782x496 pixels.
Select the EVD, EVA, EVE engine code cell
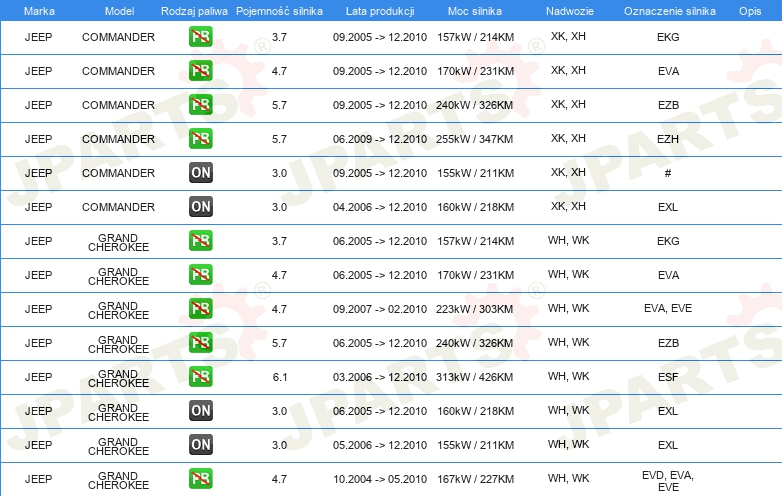(x=668, y=481)
